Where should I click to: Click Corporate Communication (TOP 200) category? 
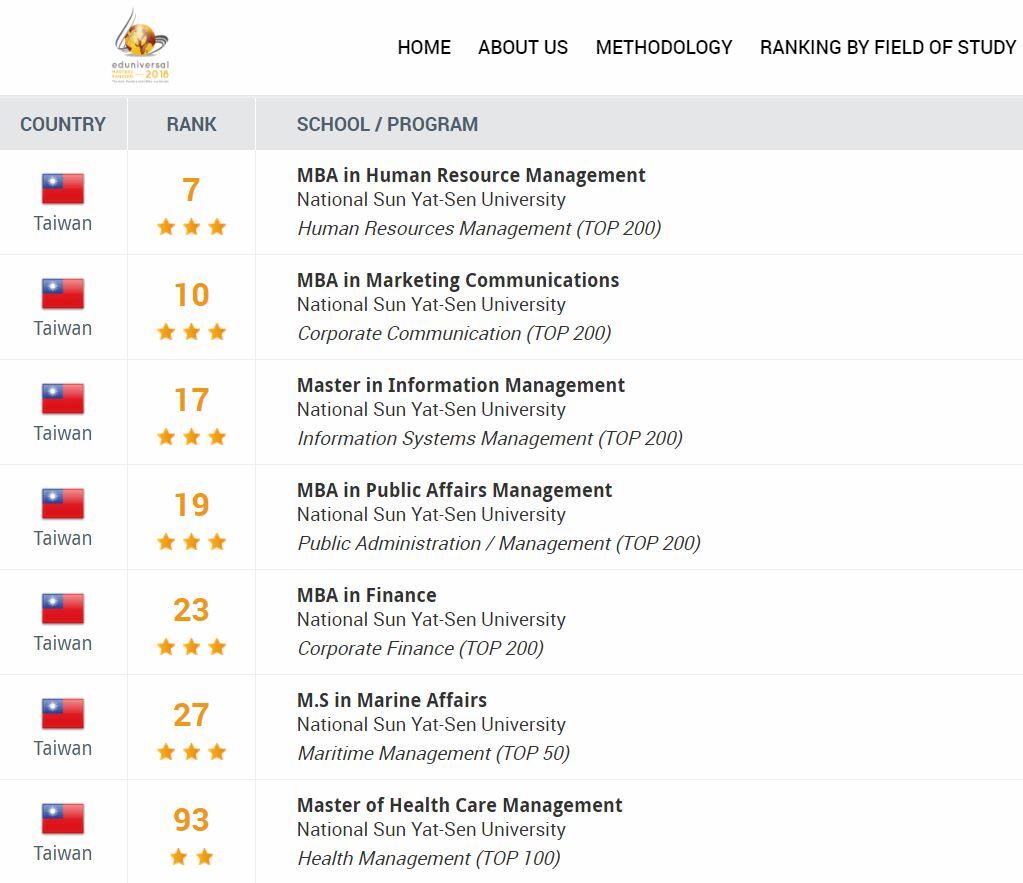click(x=454, y=333)
